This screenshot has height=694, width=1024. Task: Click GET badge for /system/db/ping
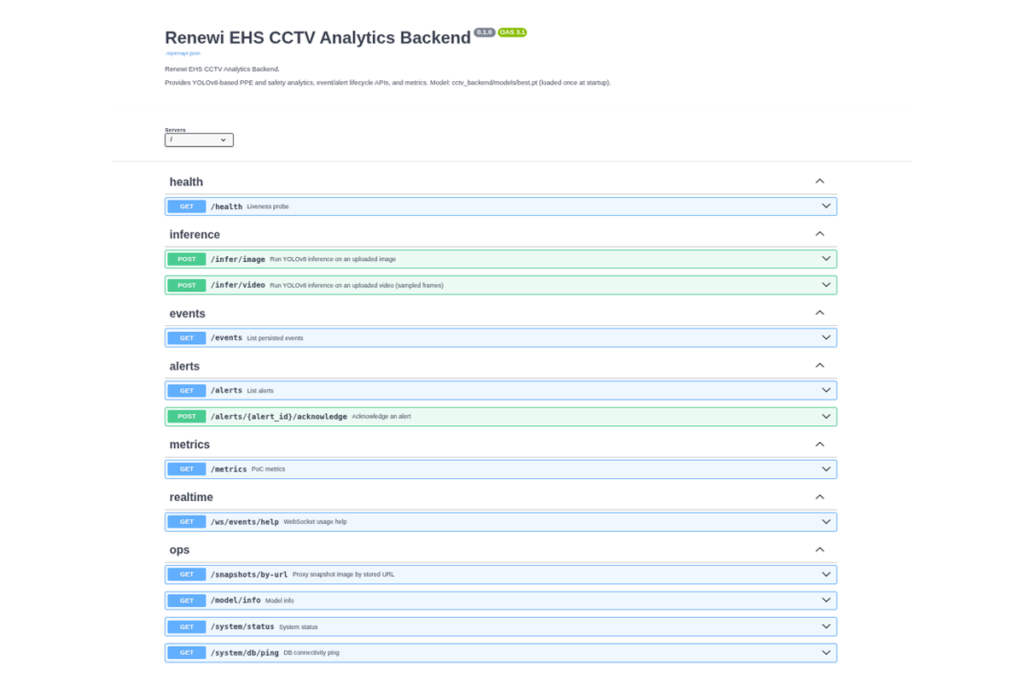click(187, 653)
